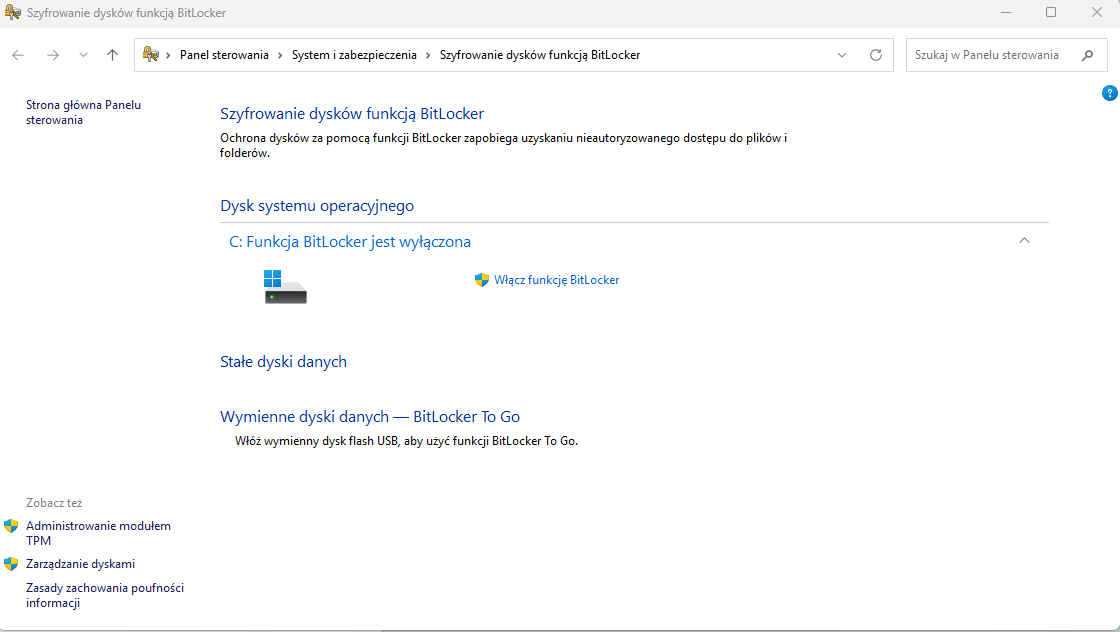Click the Szyfrowanie dysków funkcją BitLocker page heading

[x=352, y=114]
